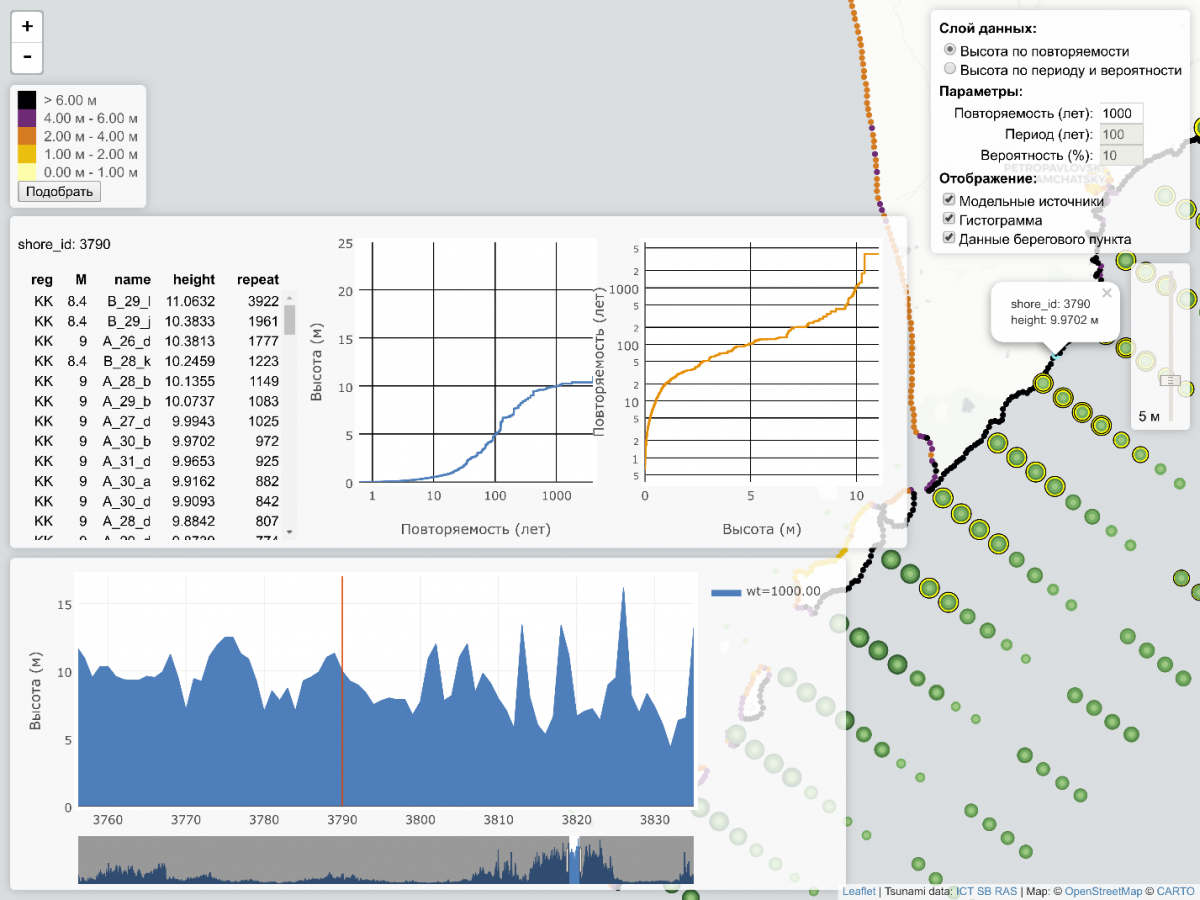This screenshot has height=900, width=1200.
Task: Close the shore_id 3790 popup
Action: [1106, 294]
